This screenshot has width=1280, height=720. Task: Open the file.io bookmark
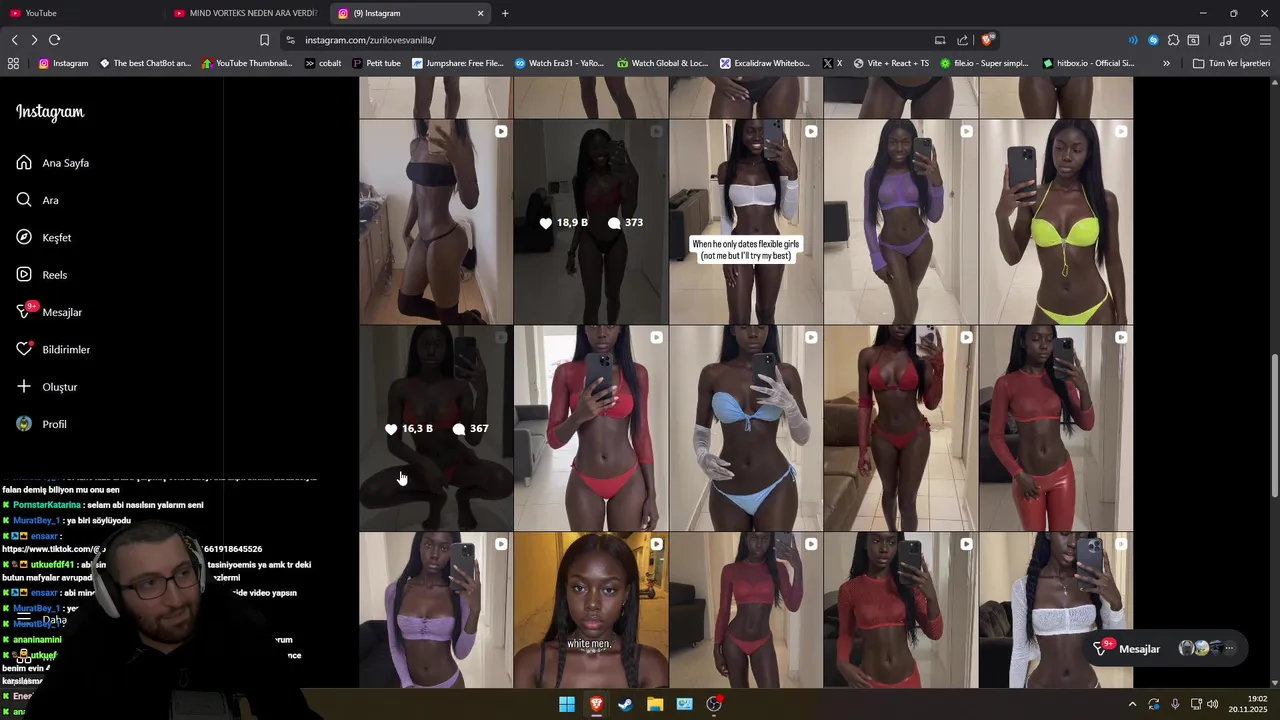click(x=983, y=63)
